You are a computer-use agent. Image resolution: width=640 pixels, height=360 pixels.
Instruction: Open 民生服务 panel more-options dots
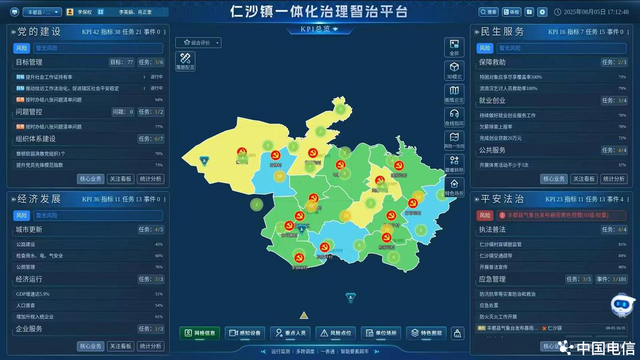click(x=628, y=32)
